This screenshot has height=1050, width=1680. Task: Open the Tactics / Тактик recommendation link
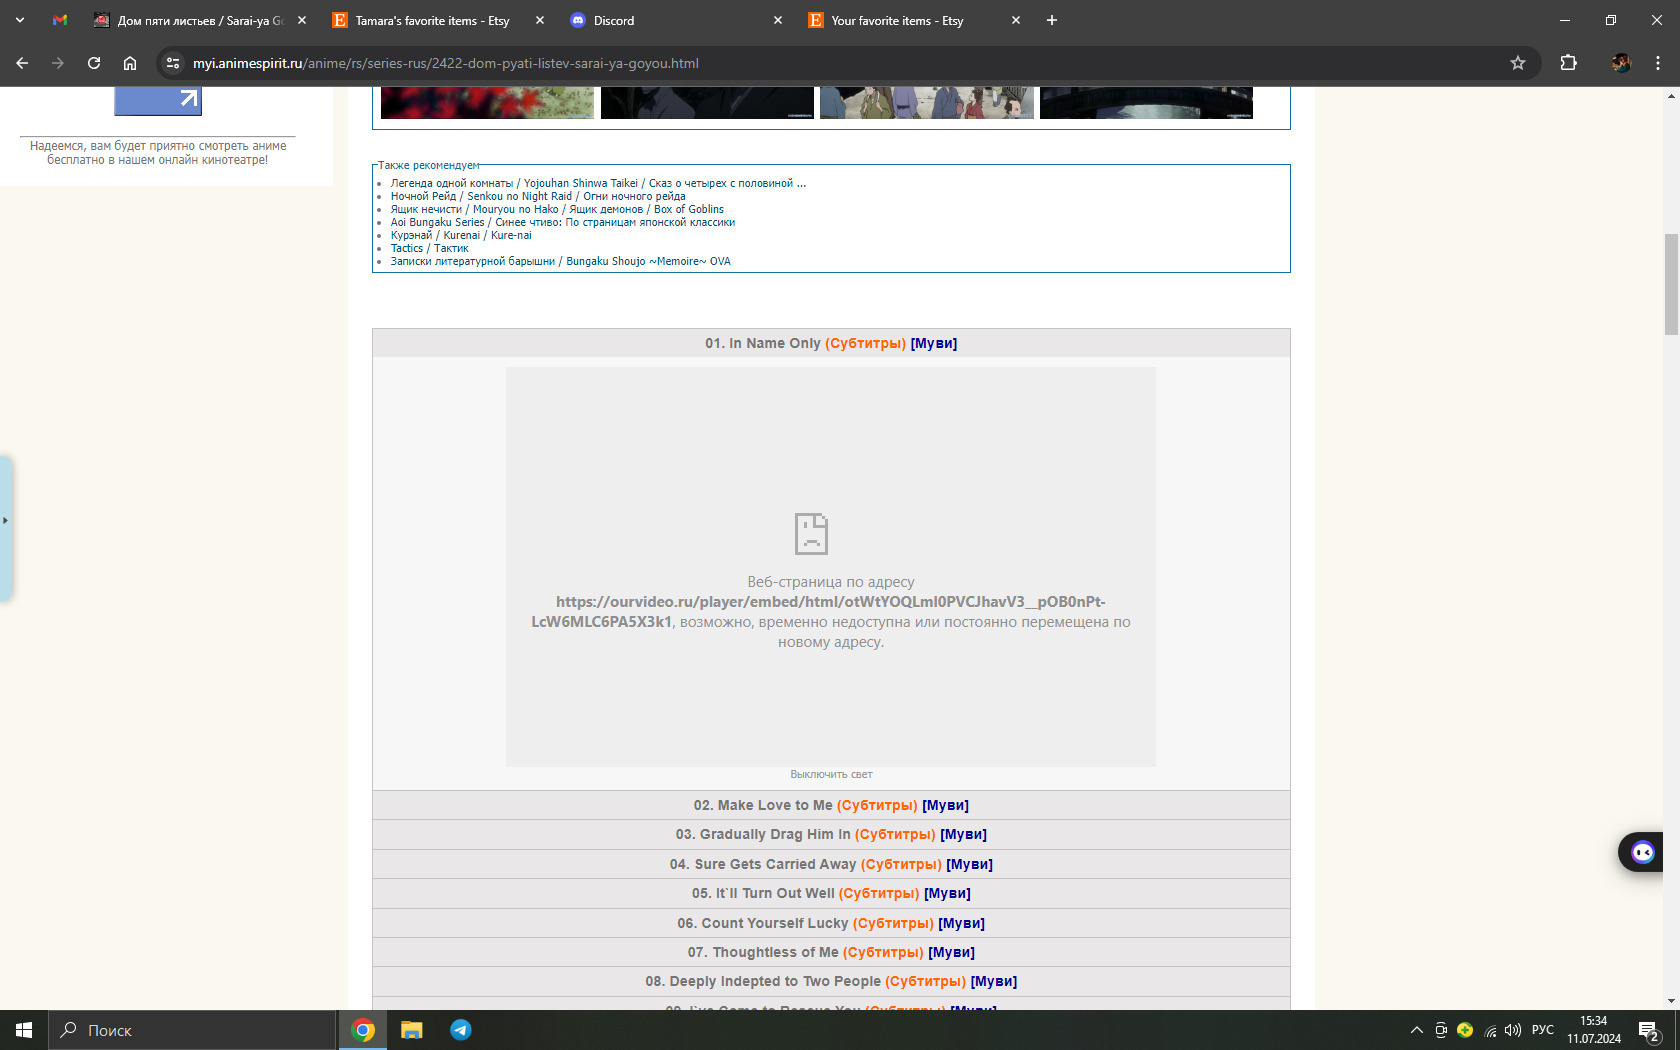coord(429,248)
